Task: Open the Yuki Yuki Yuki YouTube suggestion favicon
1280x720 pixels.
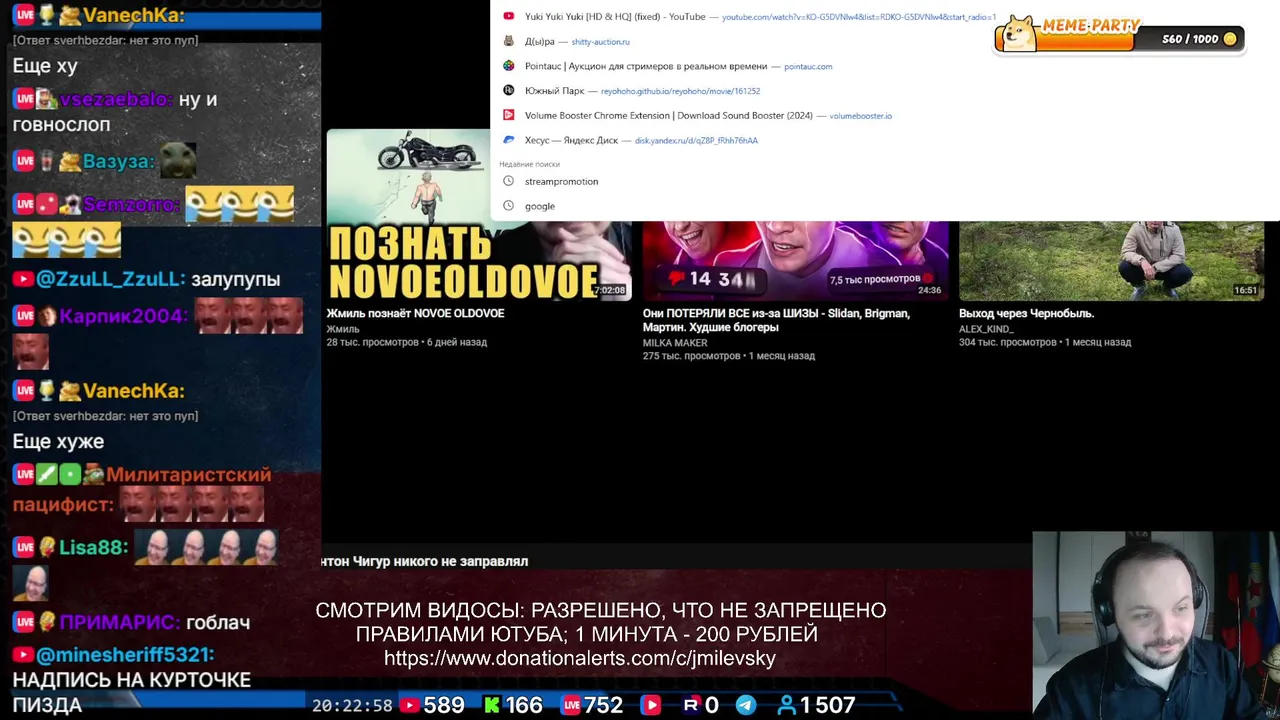Action: point(508,17)
